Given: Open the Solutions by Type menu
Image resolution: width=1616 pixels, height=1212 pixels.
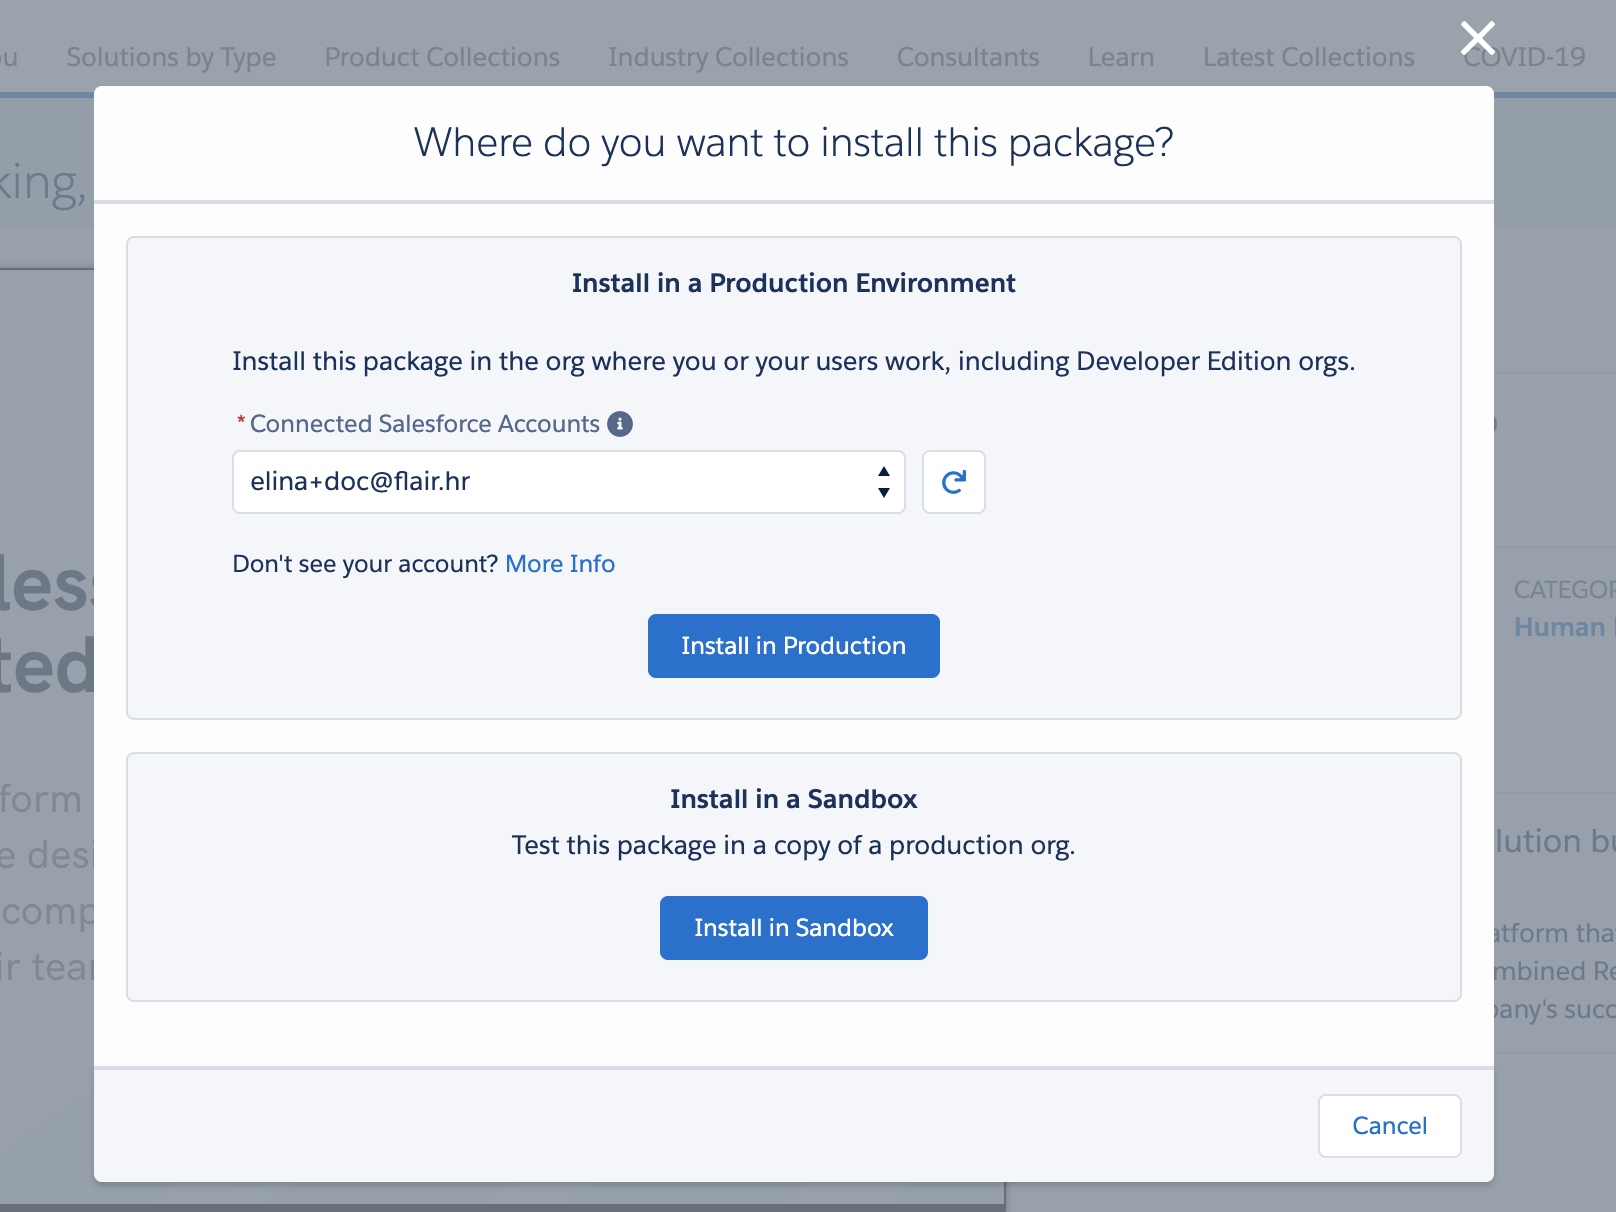Looking at the screenshot, I should (x=171, y=57).
